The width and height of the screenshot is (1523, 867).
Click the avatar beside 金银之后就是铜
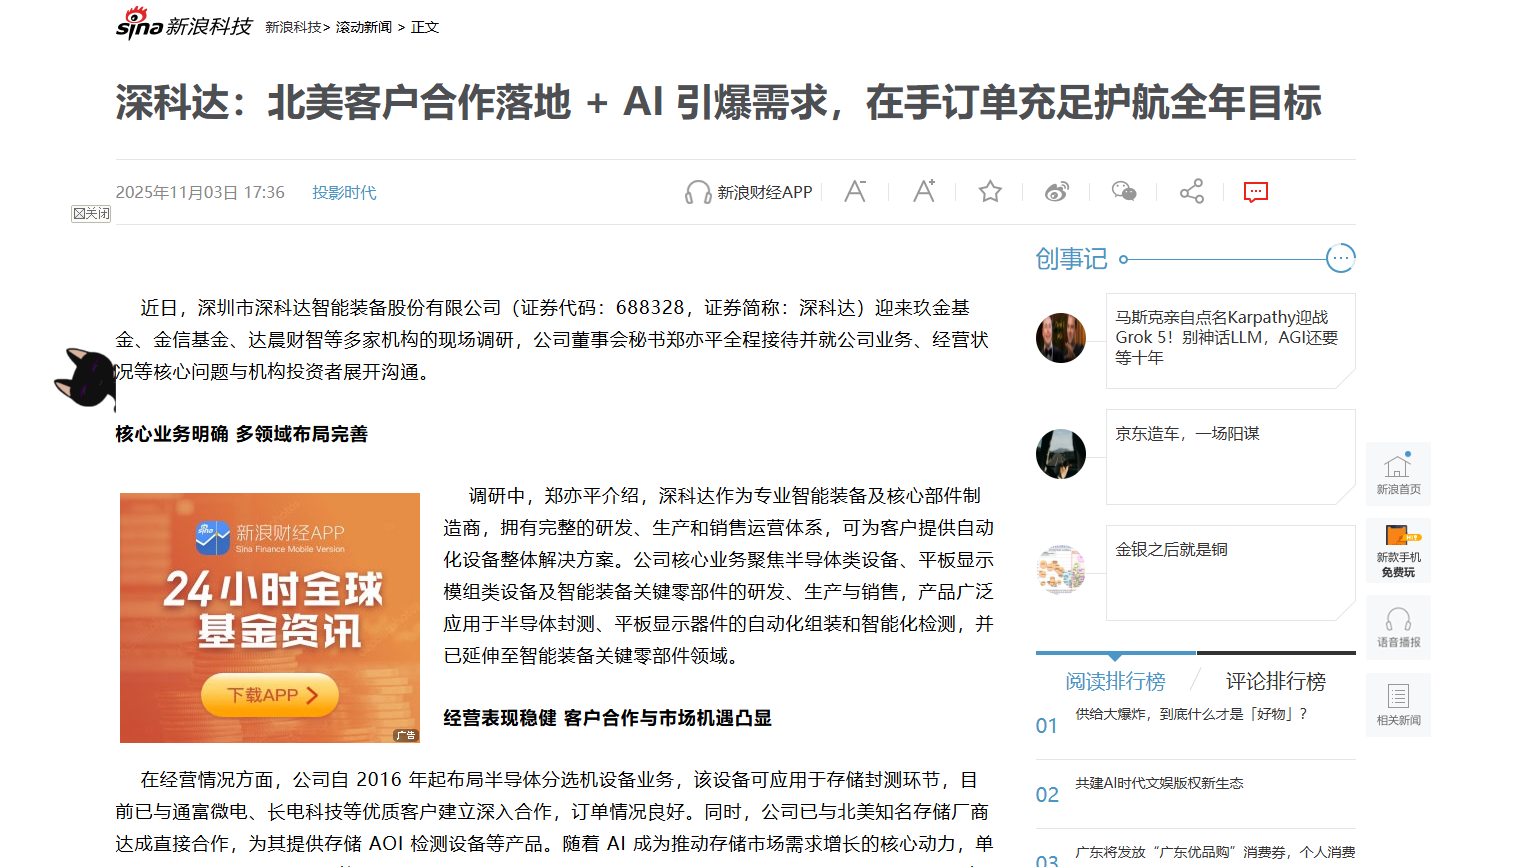[x=1061, y=570]
